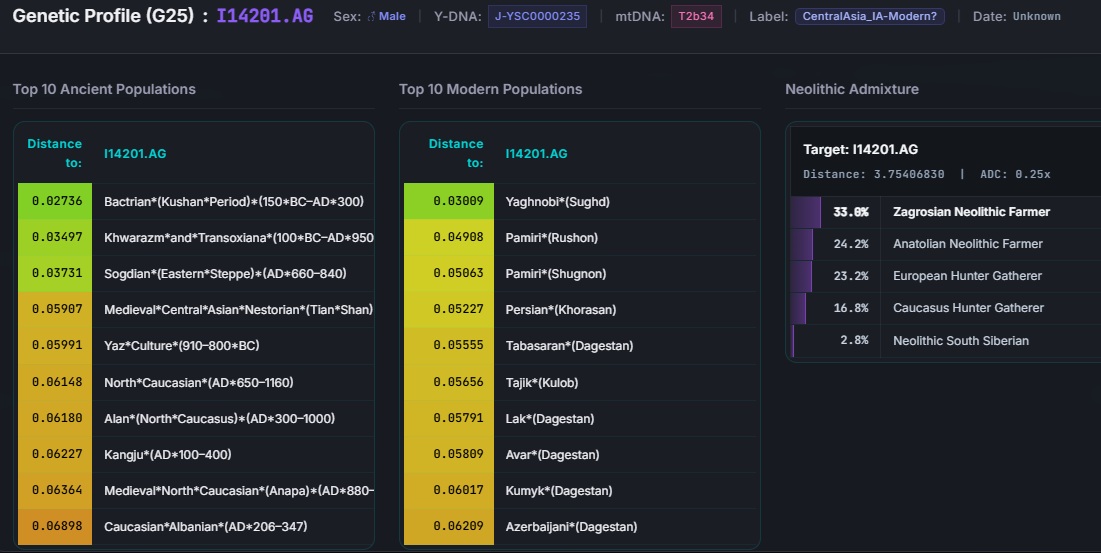Click Distance to header in modern table
The image size is (1101, 553).
456,153
